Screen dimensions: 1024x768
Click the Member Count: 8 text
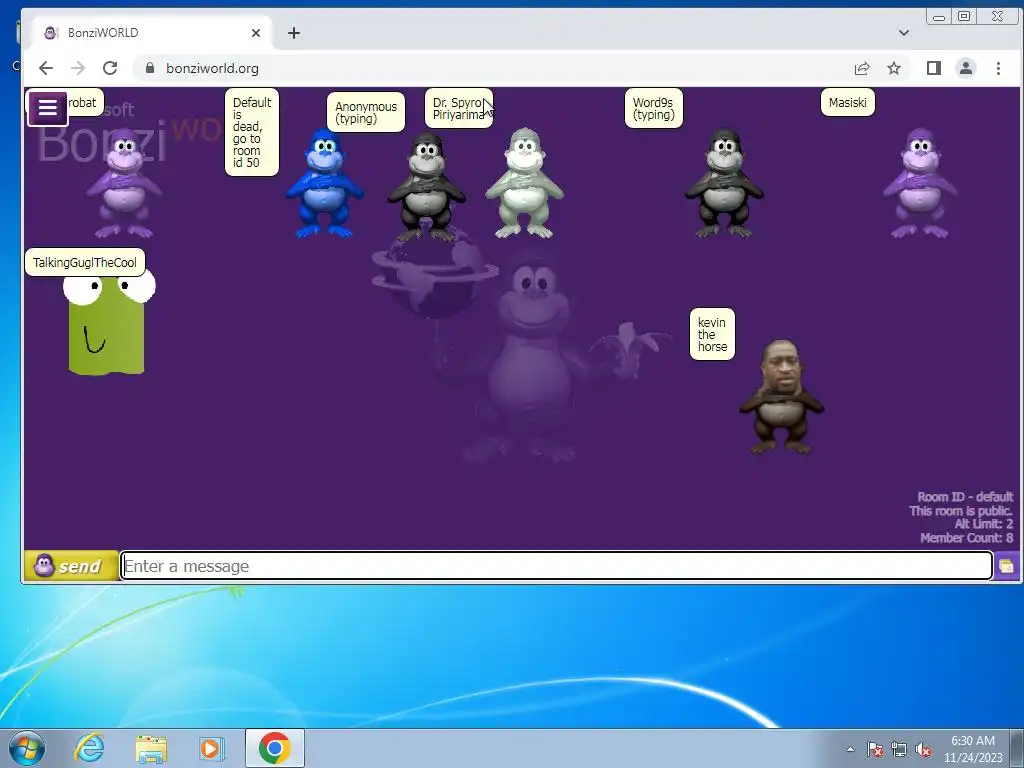point(967,538)
